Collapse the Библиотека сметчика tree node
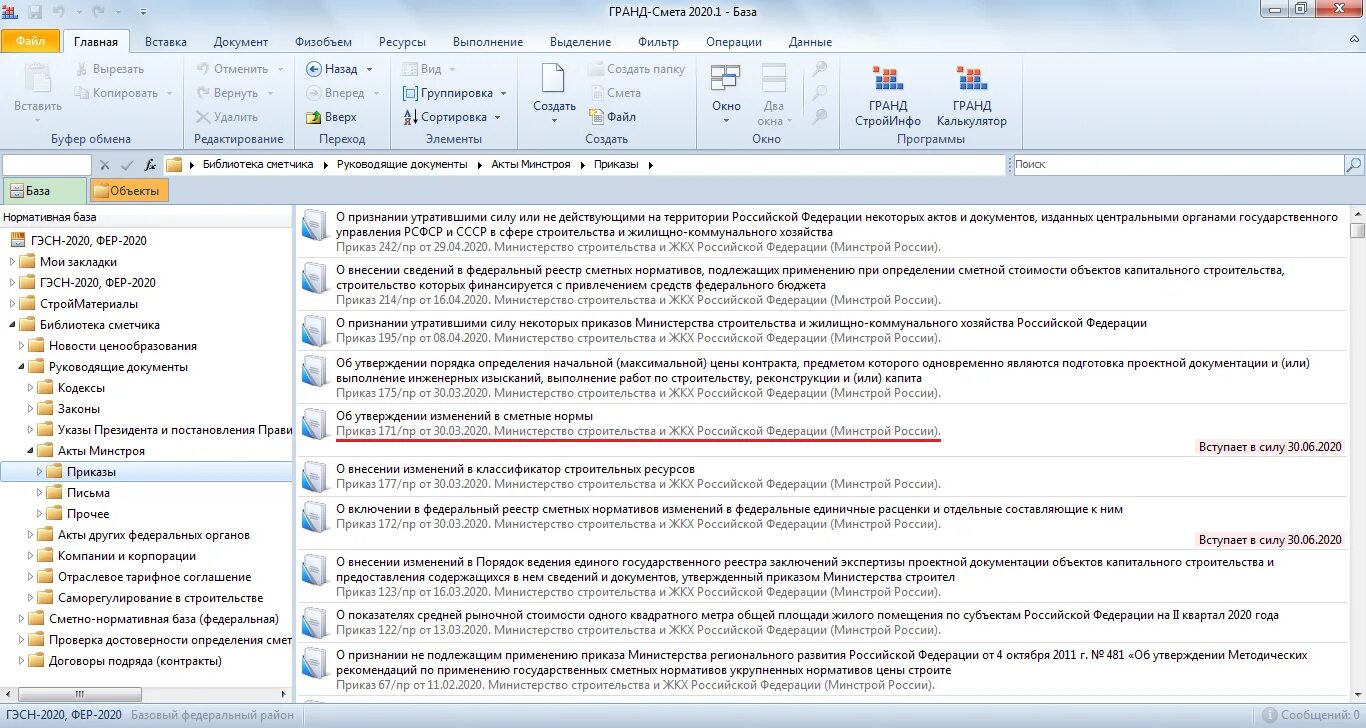Viewport: 1366px width, 728px height. pos(13,325)
